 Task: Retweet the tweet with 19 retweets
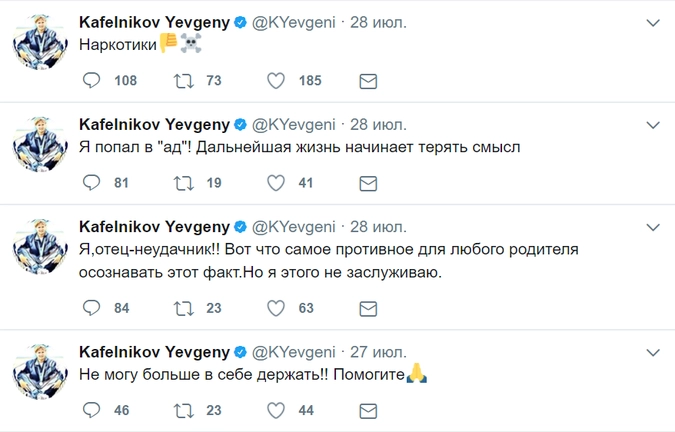184,183
